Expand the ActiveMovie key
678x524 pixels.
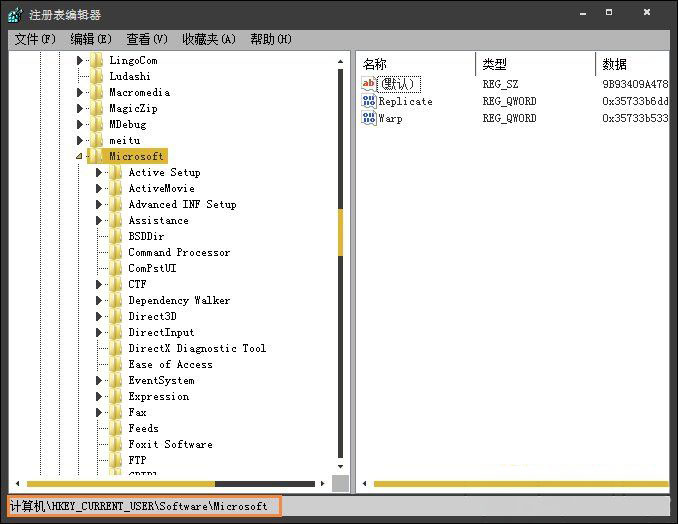[99, 189]
